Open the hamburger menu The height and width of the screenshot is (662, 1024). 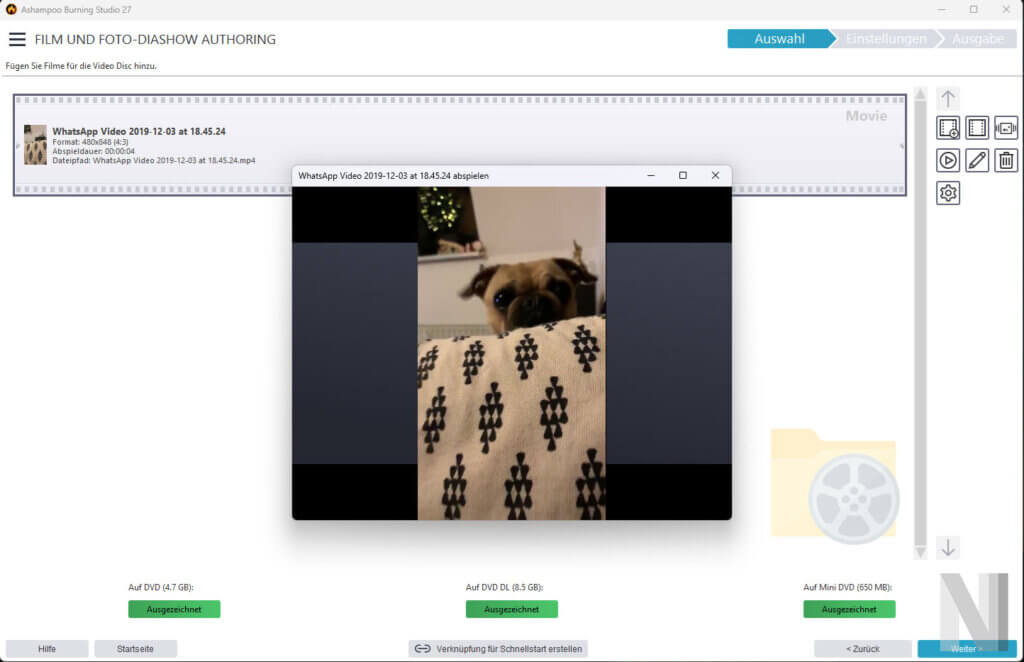17,39
